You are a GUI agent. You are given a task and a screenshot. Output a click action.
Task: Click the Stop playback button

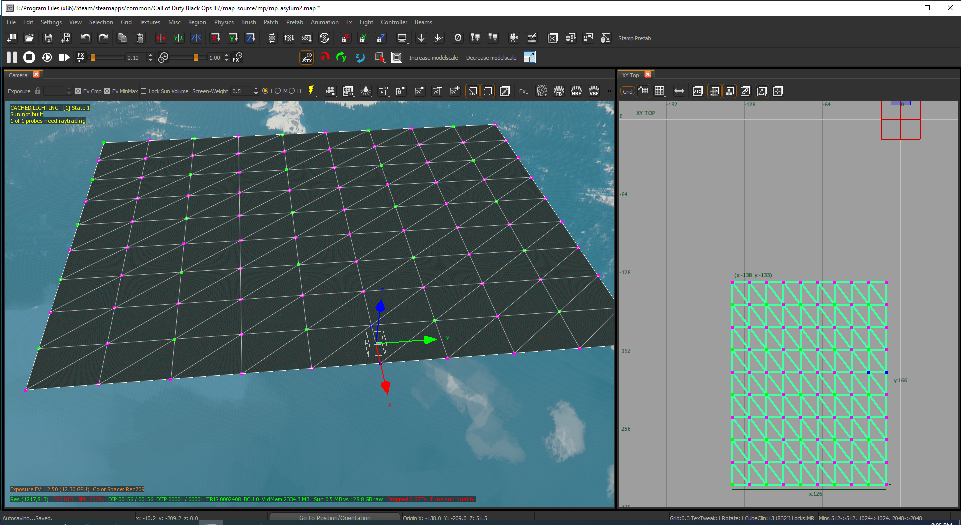pos(29,57)
